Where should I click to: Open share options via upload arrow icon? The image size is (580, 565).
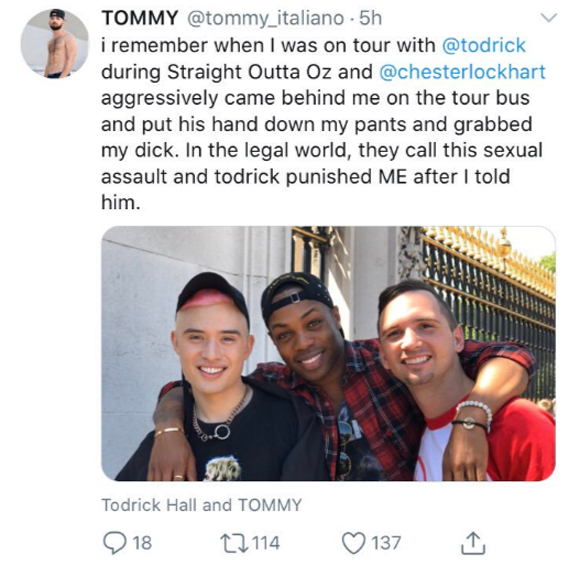(x=473, y=543)
